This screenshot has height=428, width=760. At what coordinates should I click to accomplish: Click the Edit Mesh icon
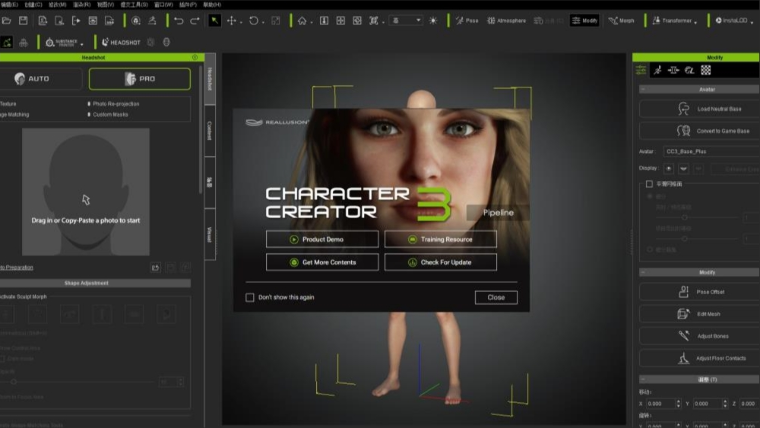(x=683, y=314)
